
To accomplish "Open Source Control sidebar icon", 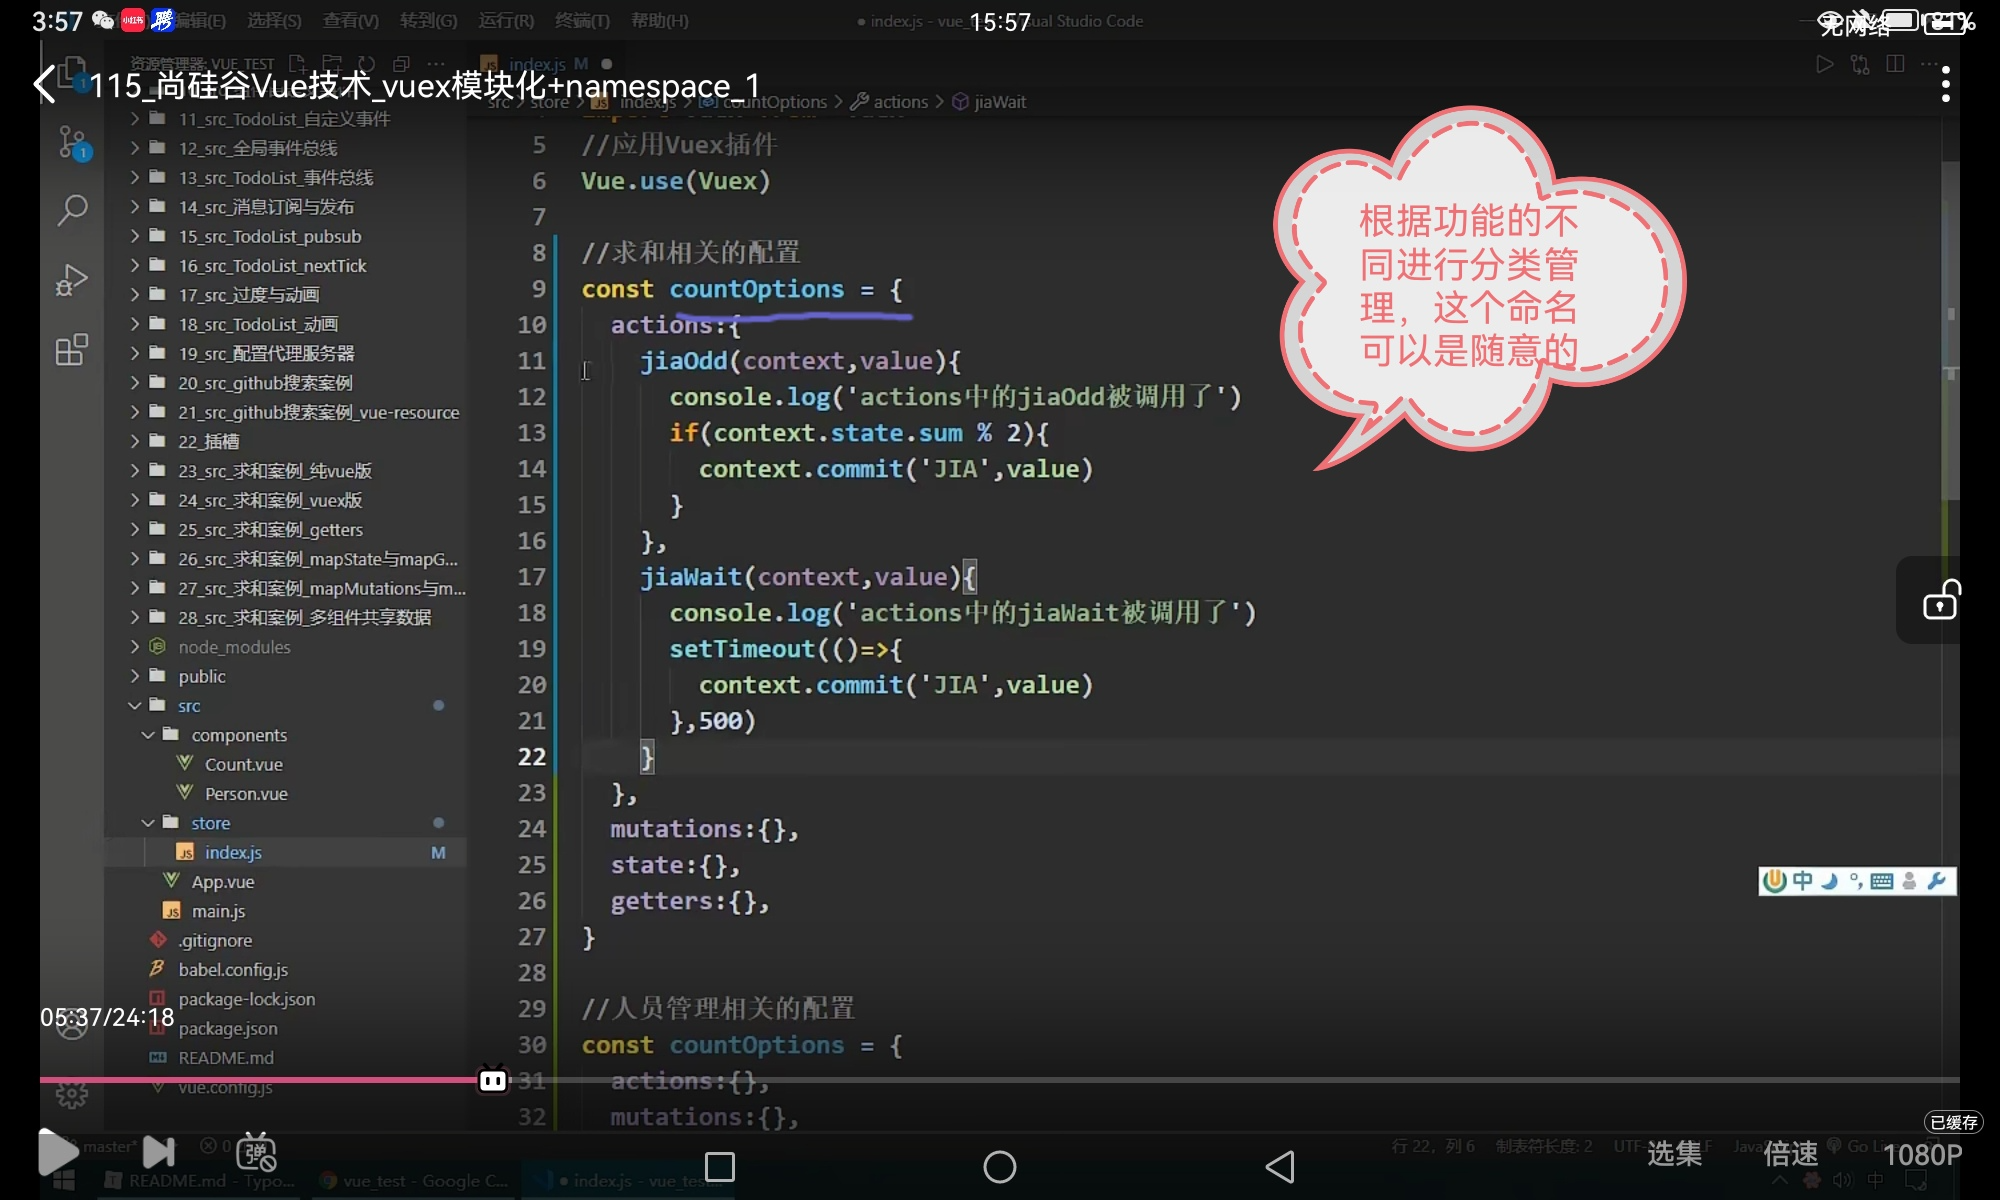I will [x=72, y=143].
